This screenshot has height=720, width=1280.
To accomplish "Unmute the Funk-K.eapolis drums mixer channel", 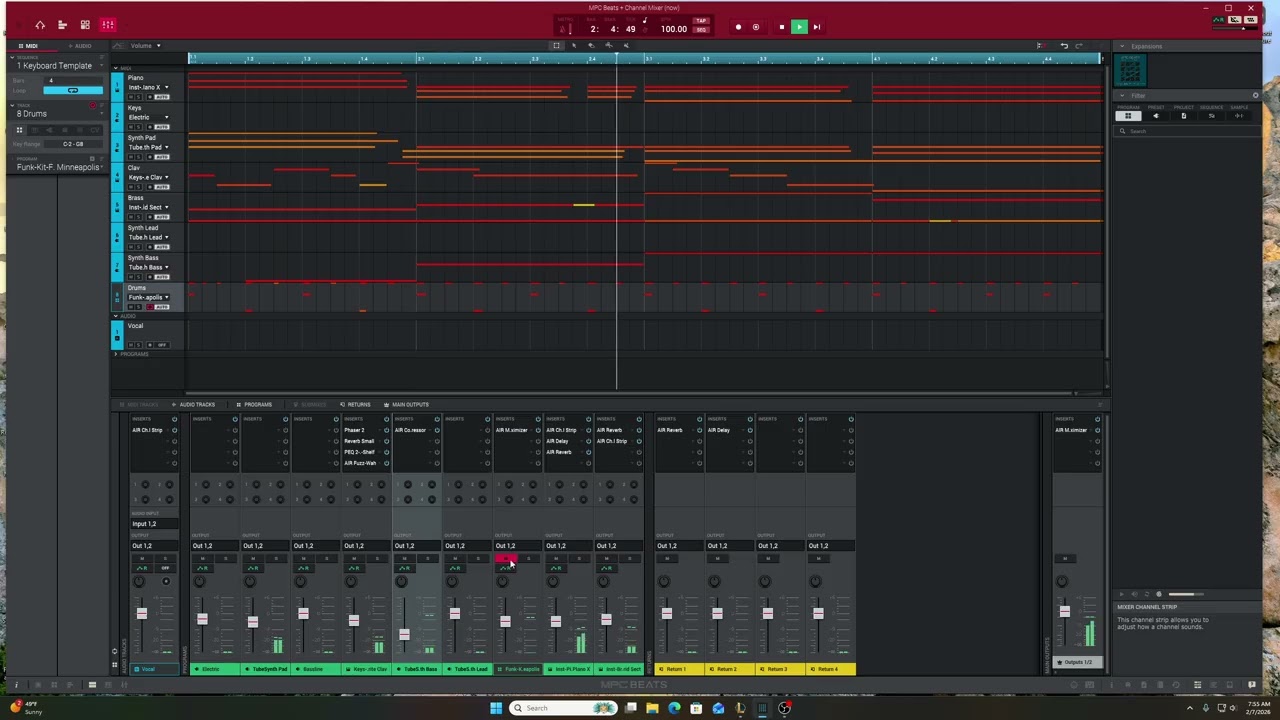I will click(505, 558).
